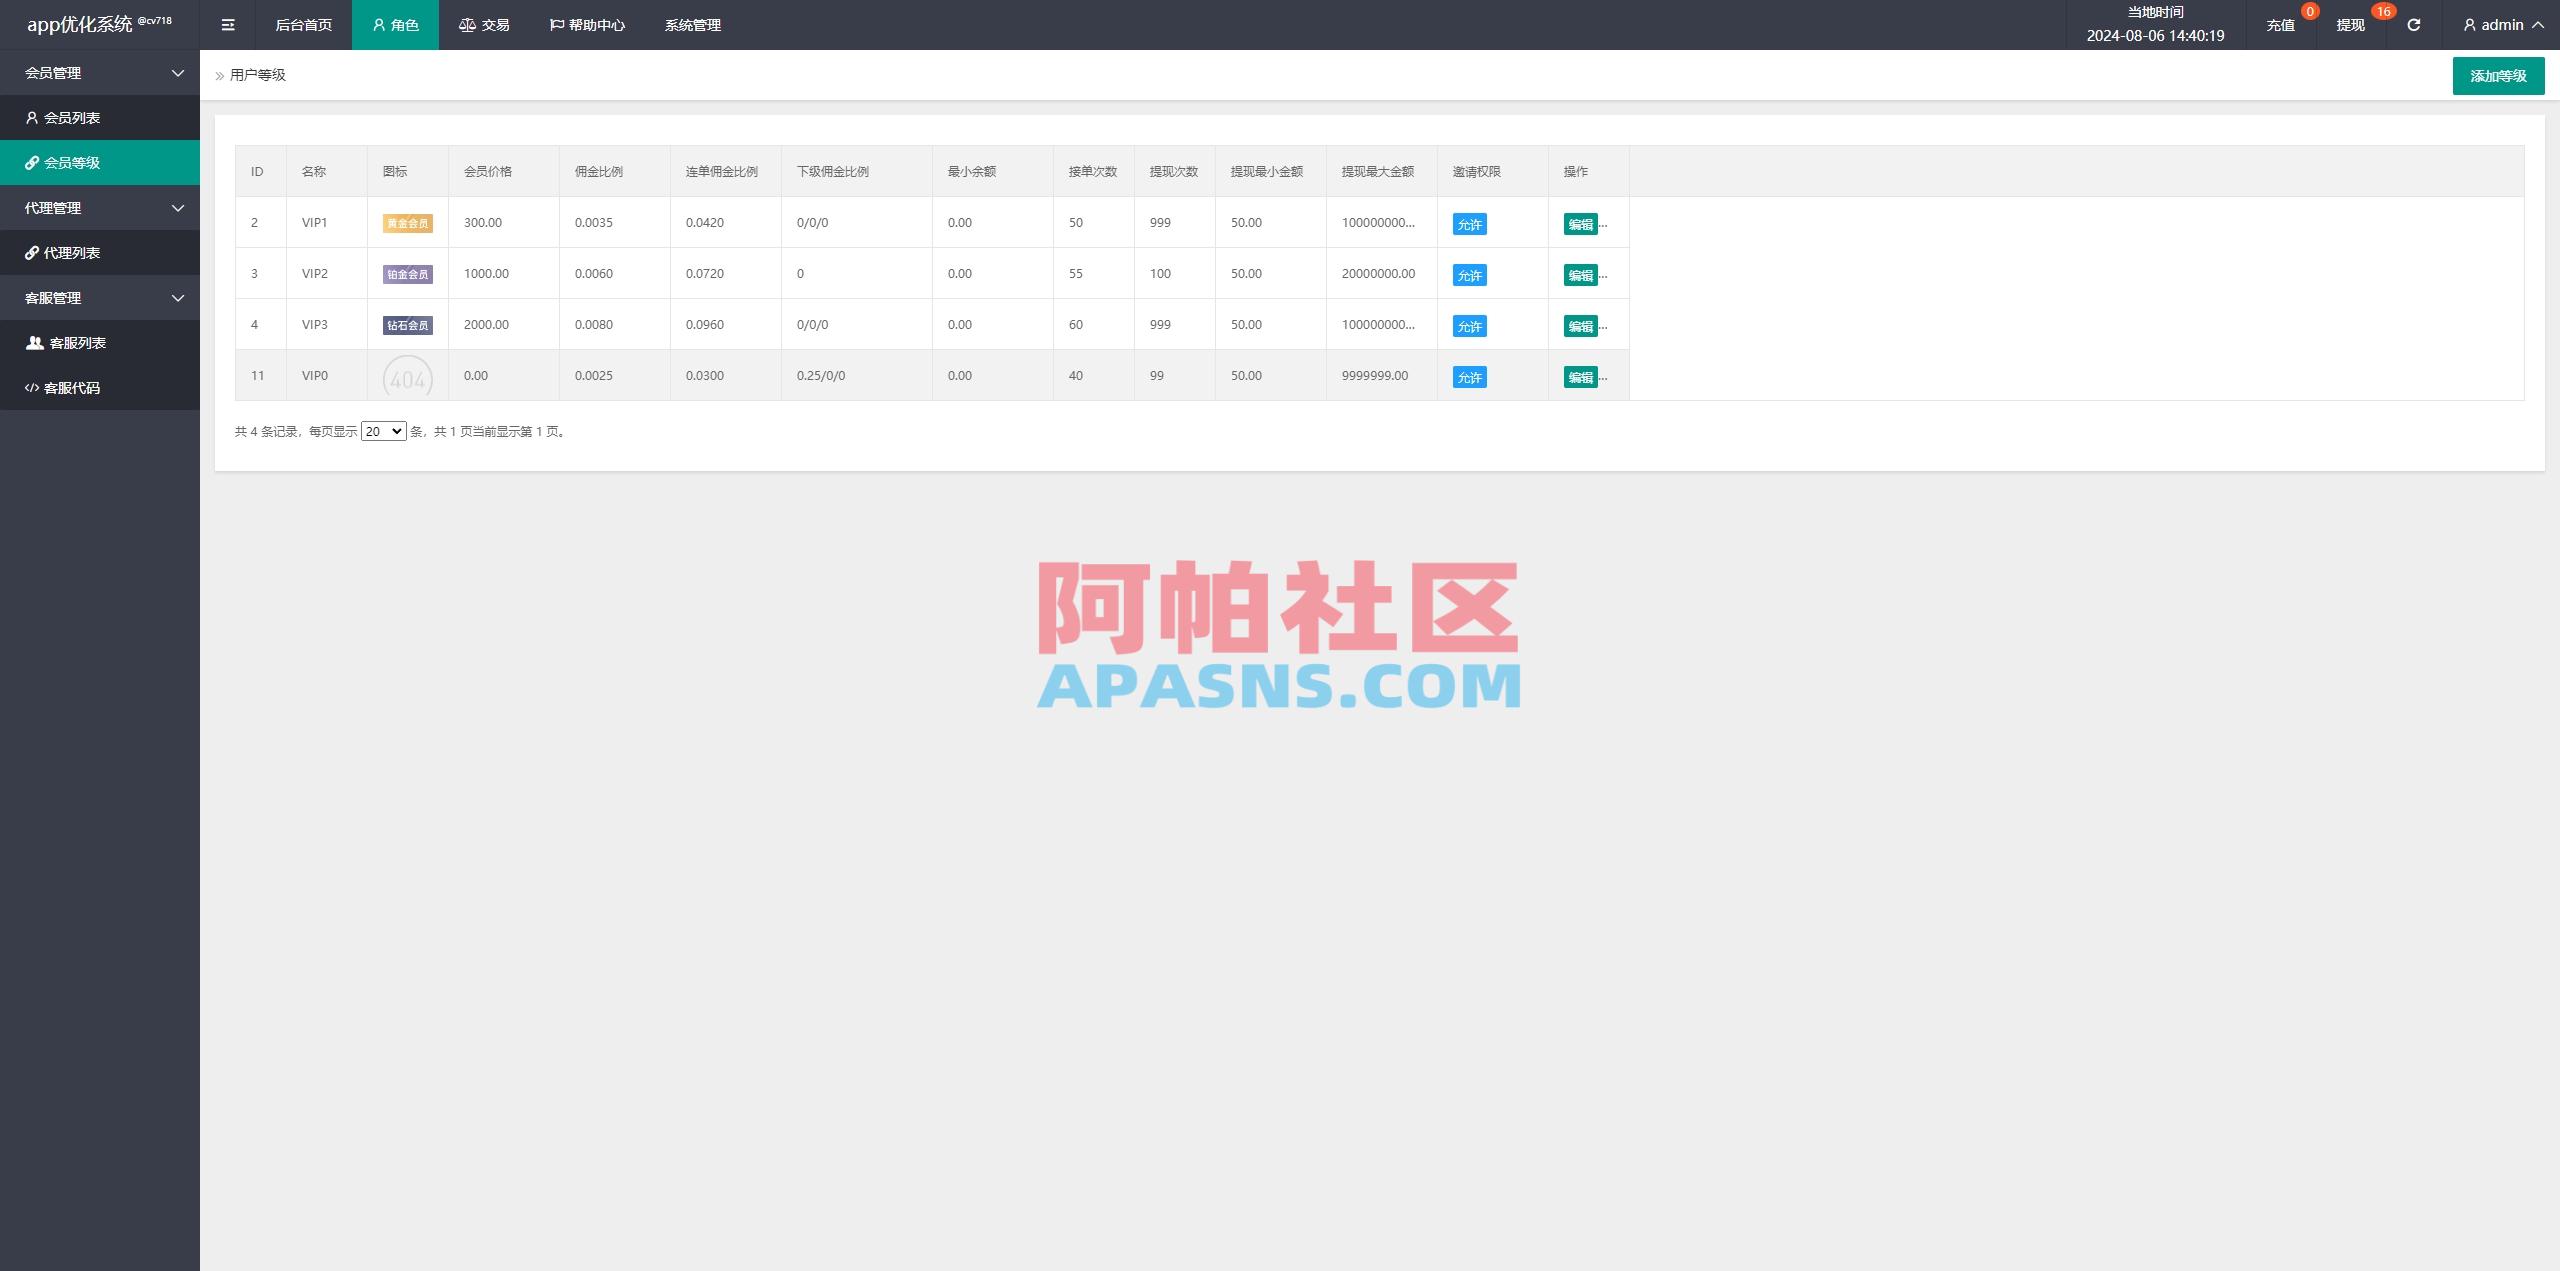Click the 客服列表 people icon

pyautogui.click(x=31, y=342)
